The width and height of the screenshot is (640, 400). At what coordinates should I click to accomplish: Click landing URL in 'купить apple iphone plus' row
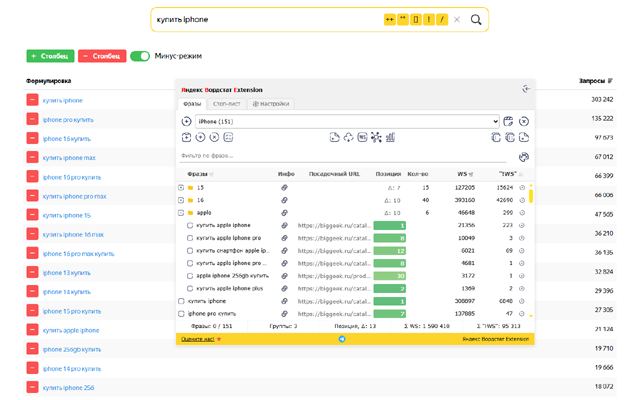click(334, 289)
